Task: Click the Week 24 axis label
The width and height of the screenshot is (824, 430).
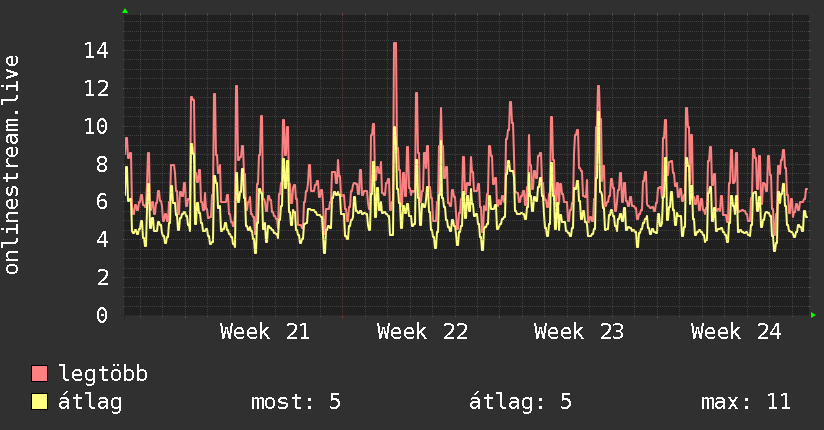Action: (x=736, y=332)
